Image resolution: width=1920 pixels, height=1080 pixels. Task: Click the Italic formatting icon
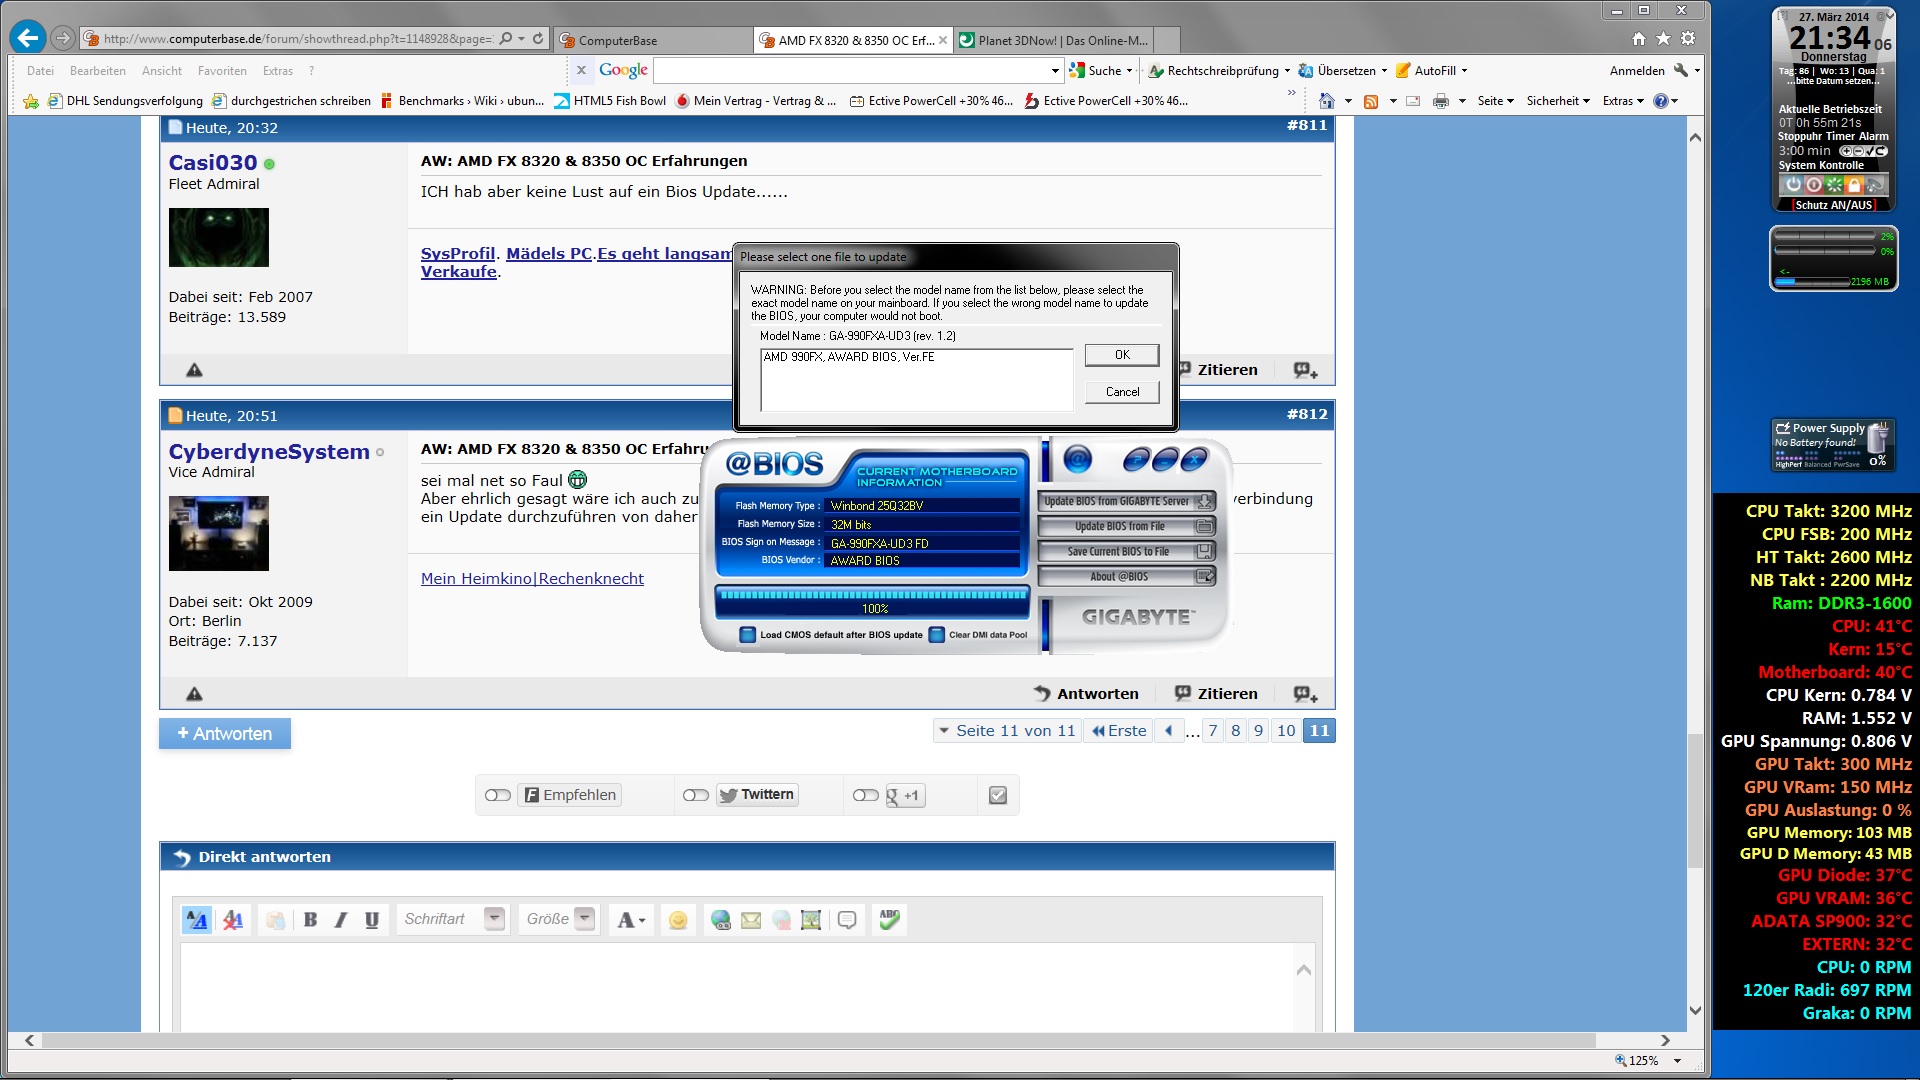pyautogui.click(x=341, y=920)
